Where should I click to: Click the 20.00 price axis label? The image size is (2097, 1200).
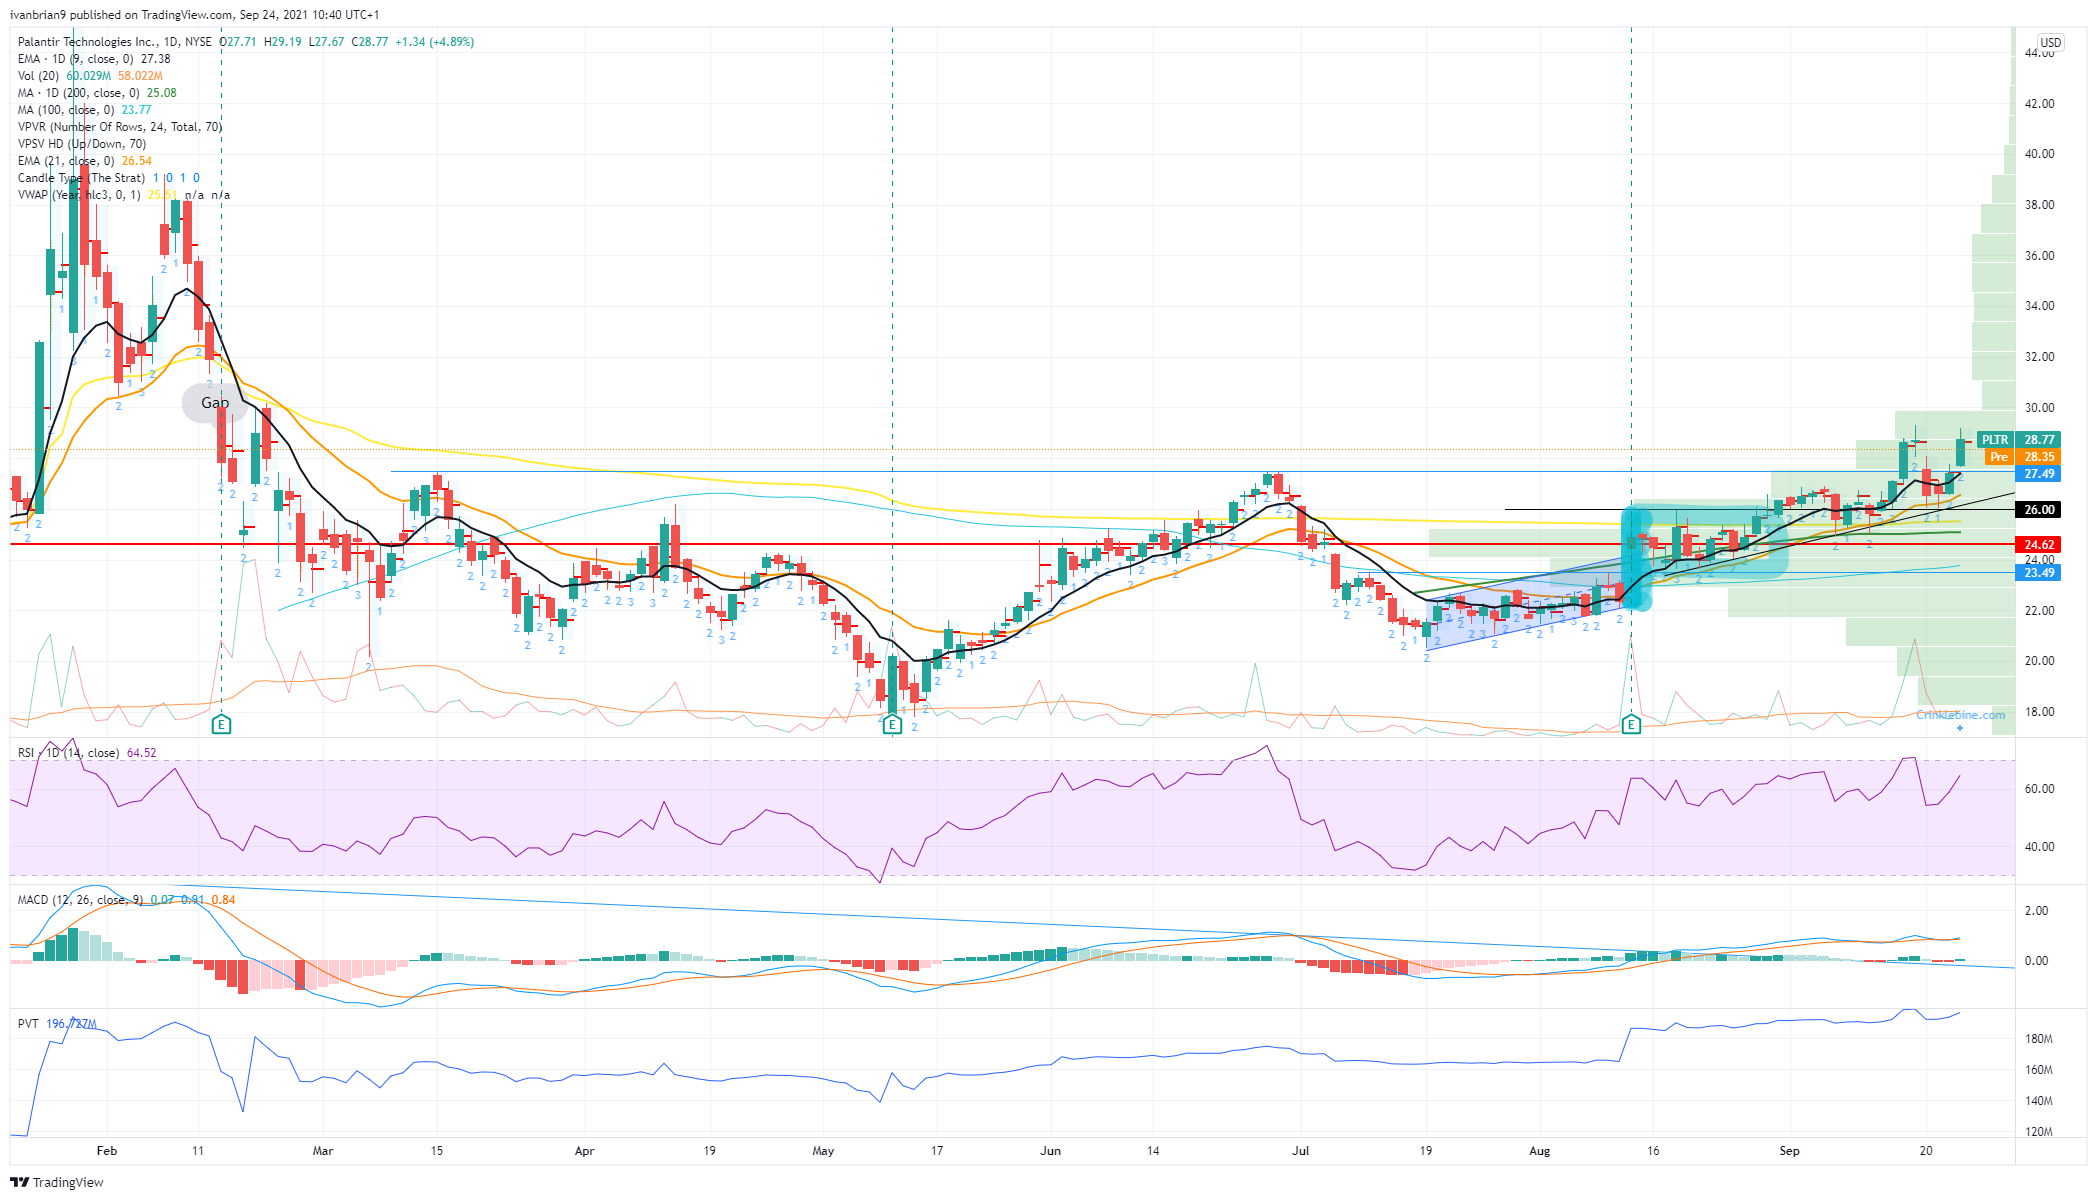2039,661
